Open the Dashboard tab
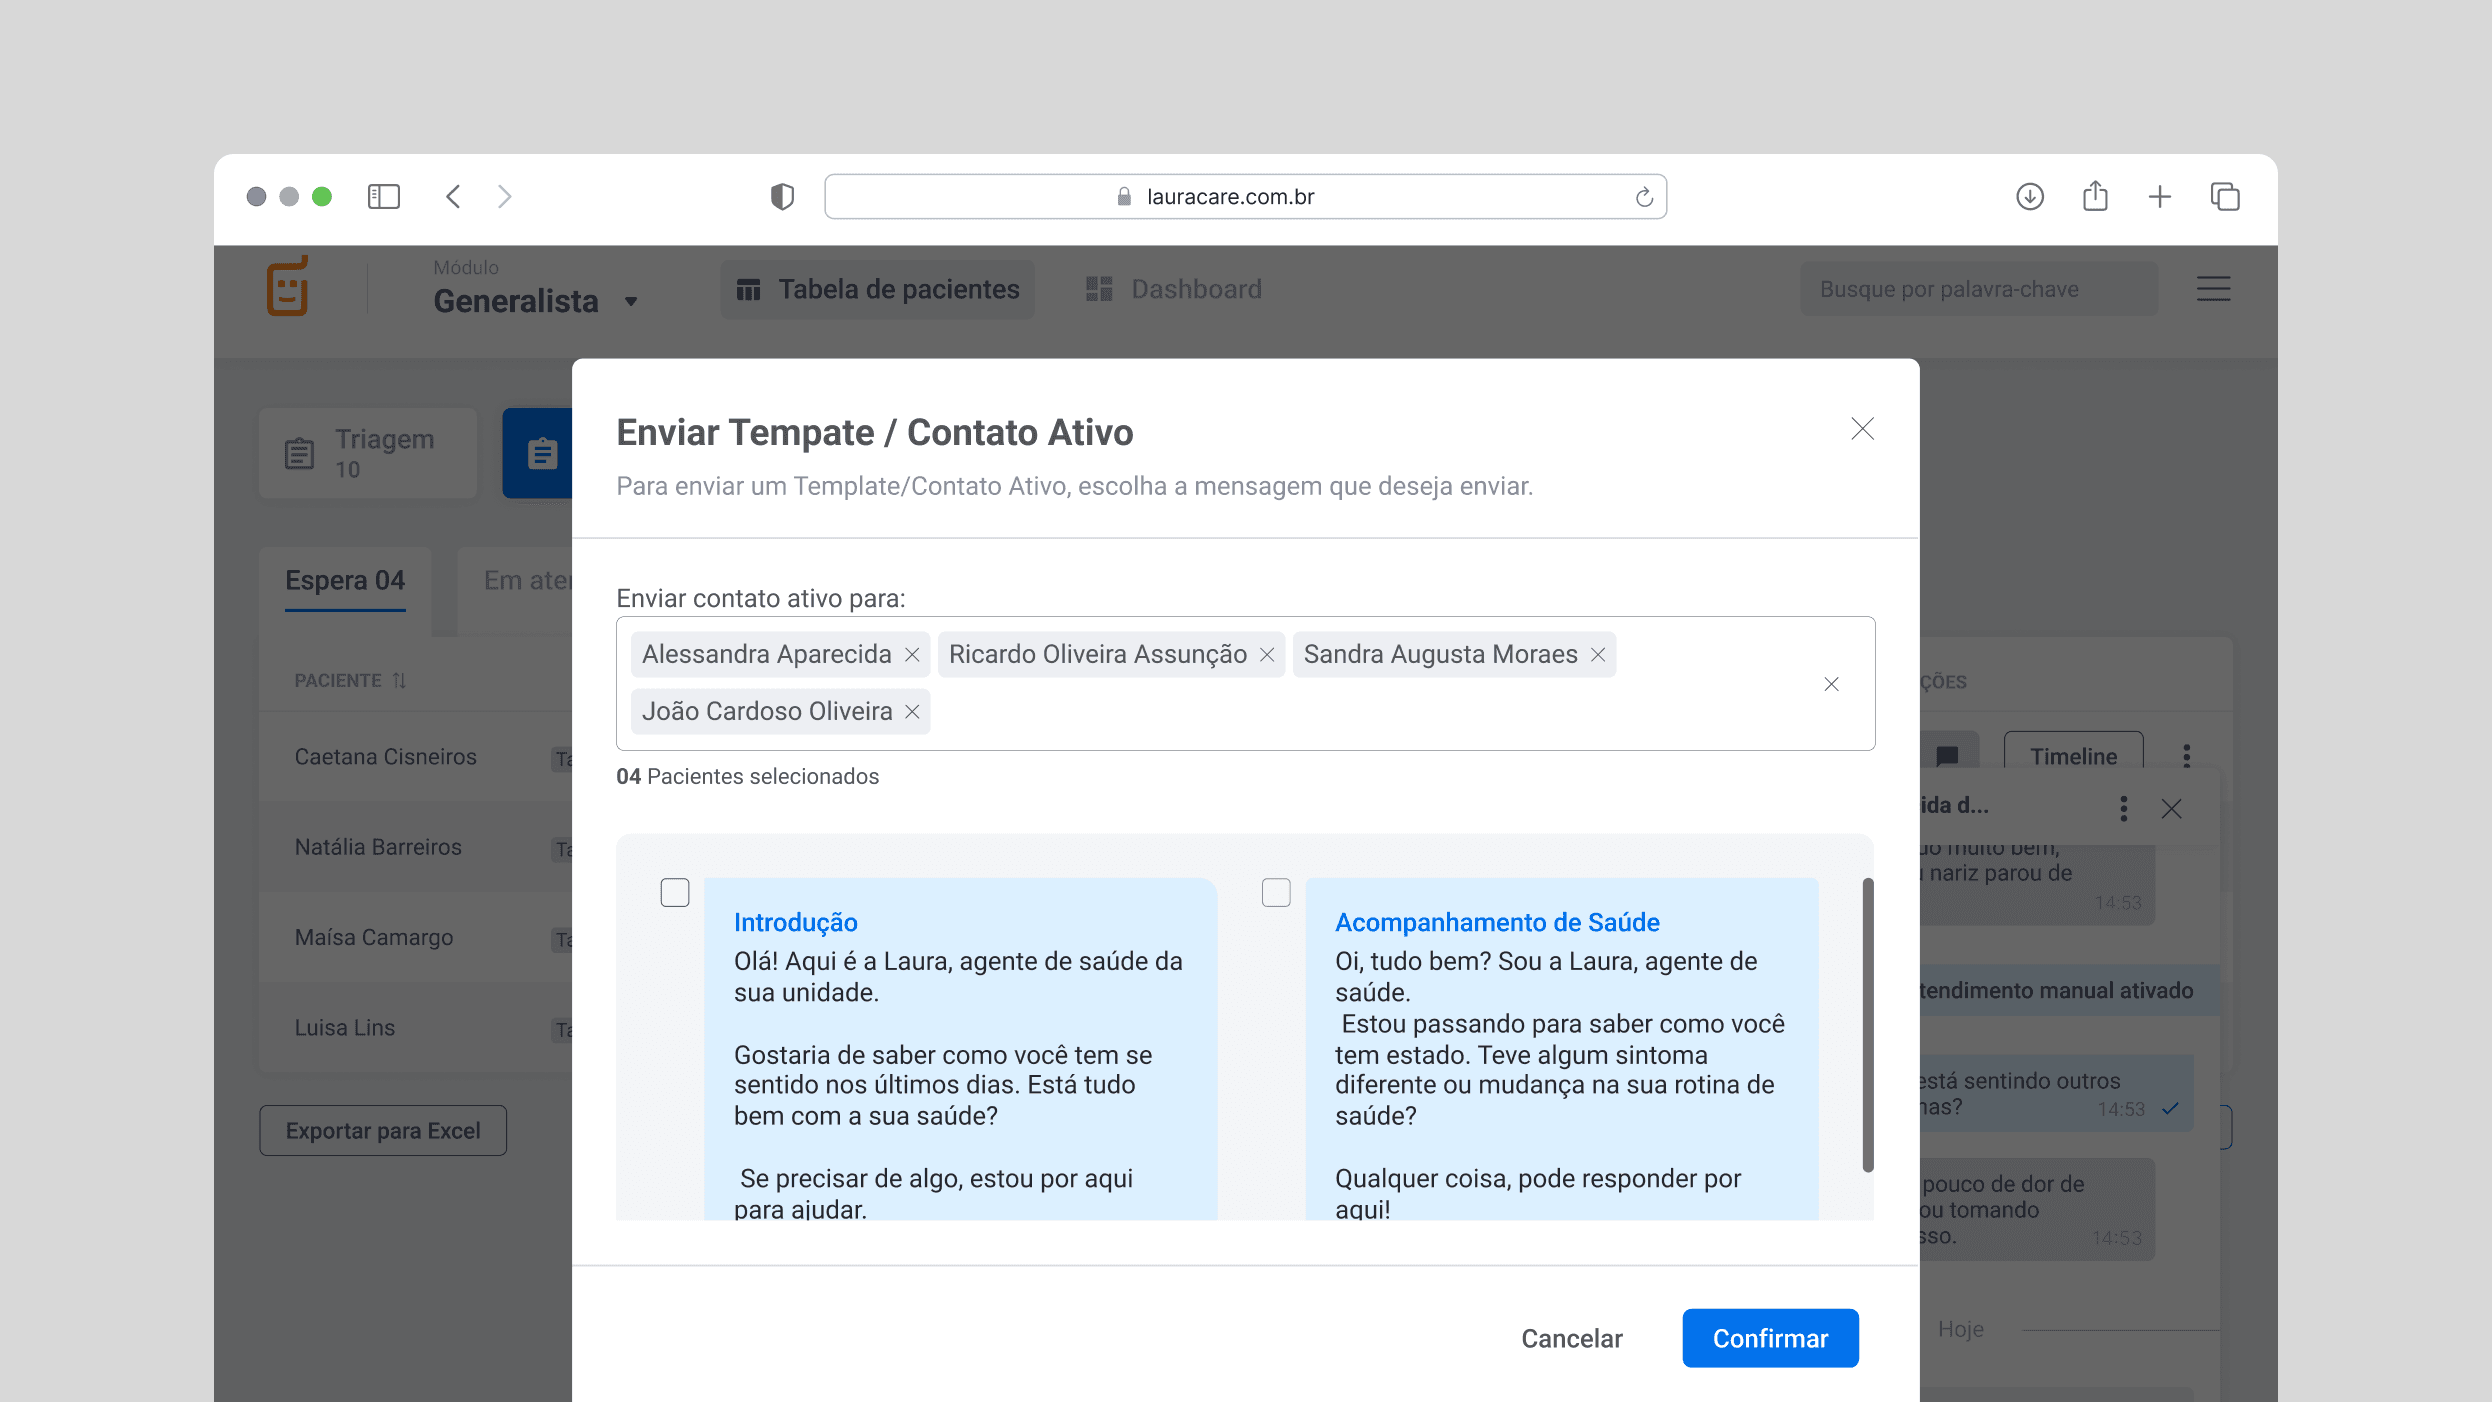Image resolution: width=2492 pixels, height=1402 pixels. tap(1174, 290)
